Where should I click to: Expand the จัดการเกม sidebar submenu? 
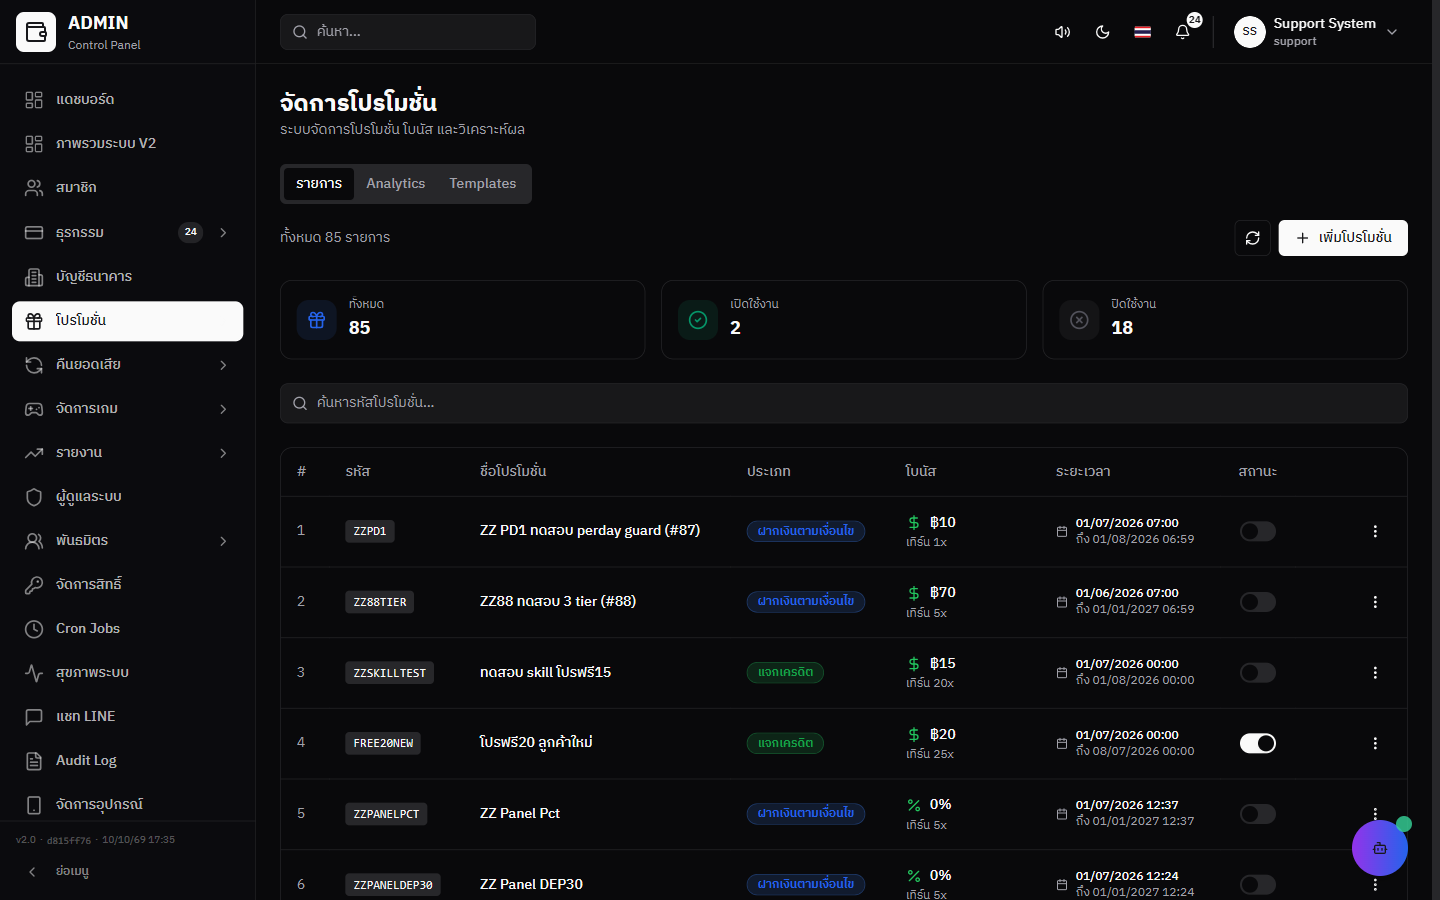click(223, 409)
